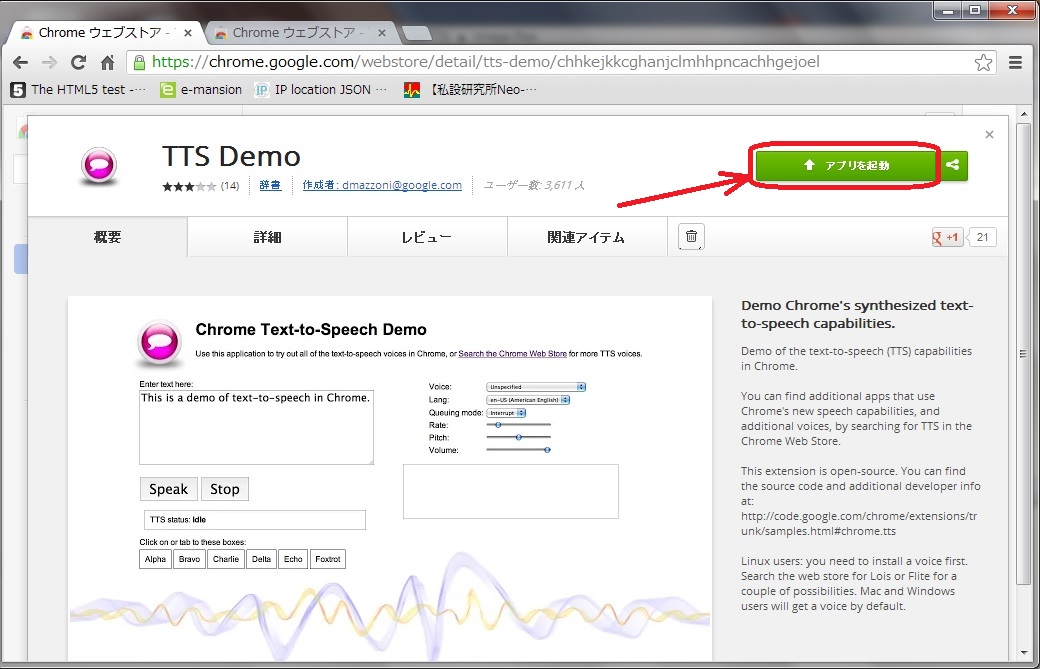
Task: Click the +1 count showing 21
Action: [982, 237]
